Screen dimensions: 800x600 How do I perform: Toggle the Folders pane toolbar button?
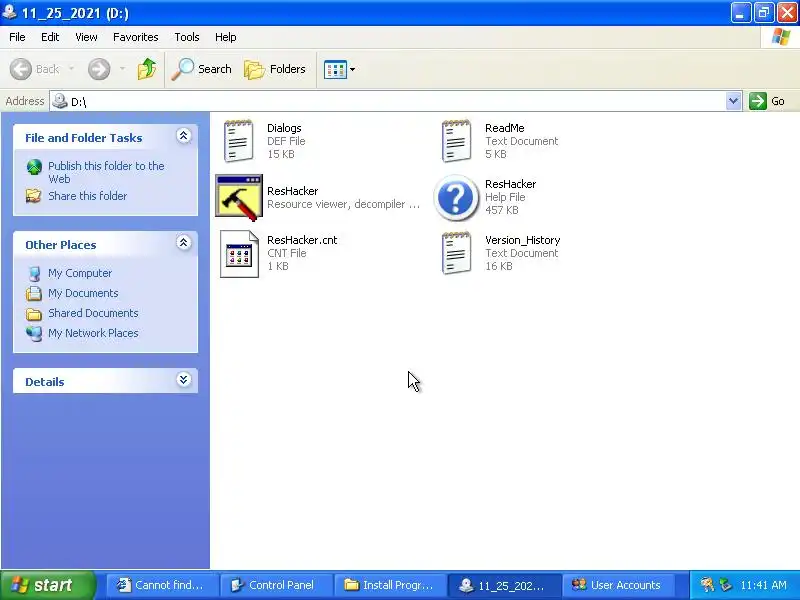[x=274, y=69]
